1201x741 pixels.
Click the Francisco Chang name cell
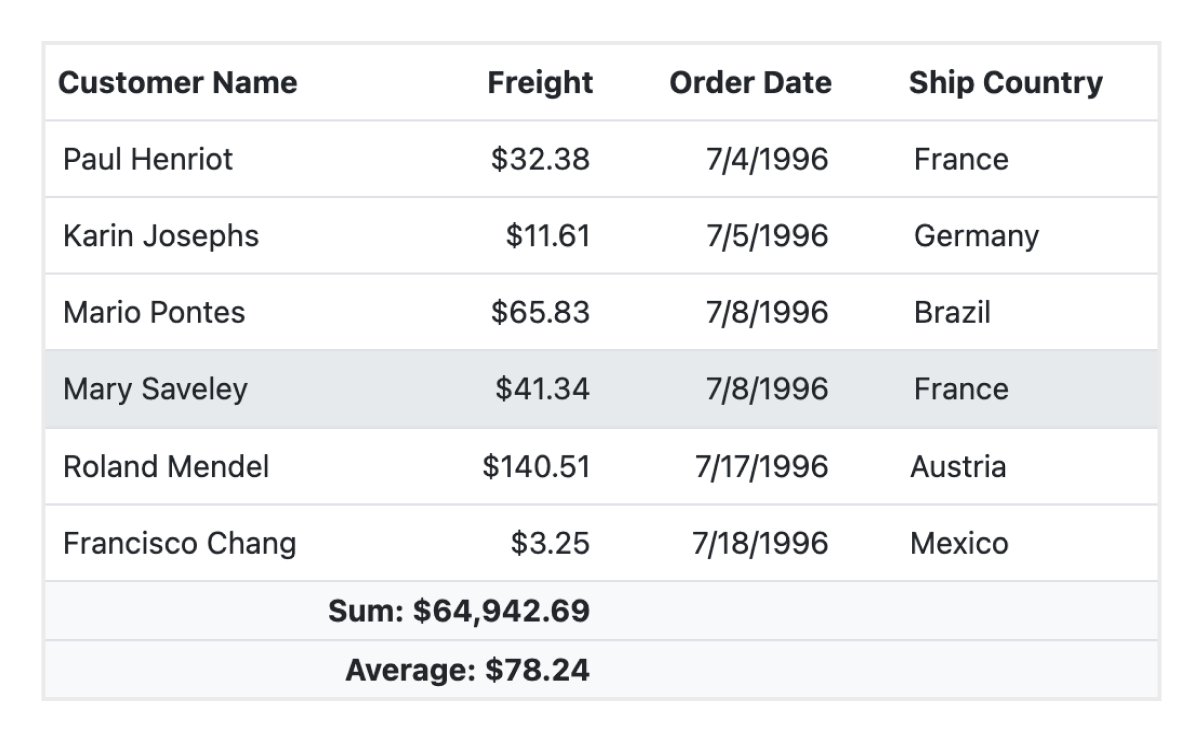pyautogui.click(x=180, y=543)
